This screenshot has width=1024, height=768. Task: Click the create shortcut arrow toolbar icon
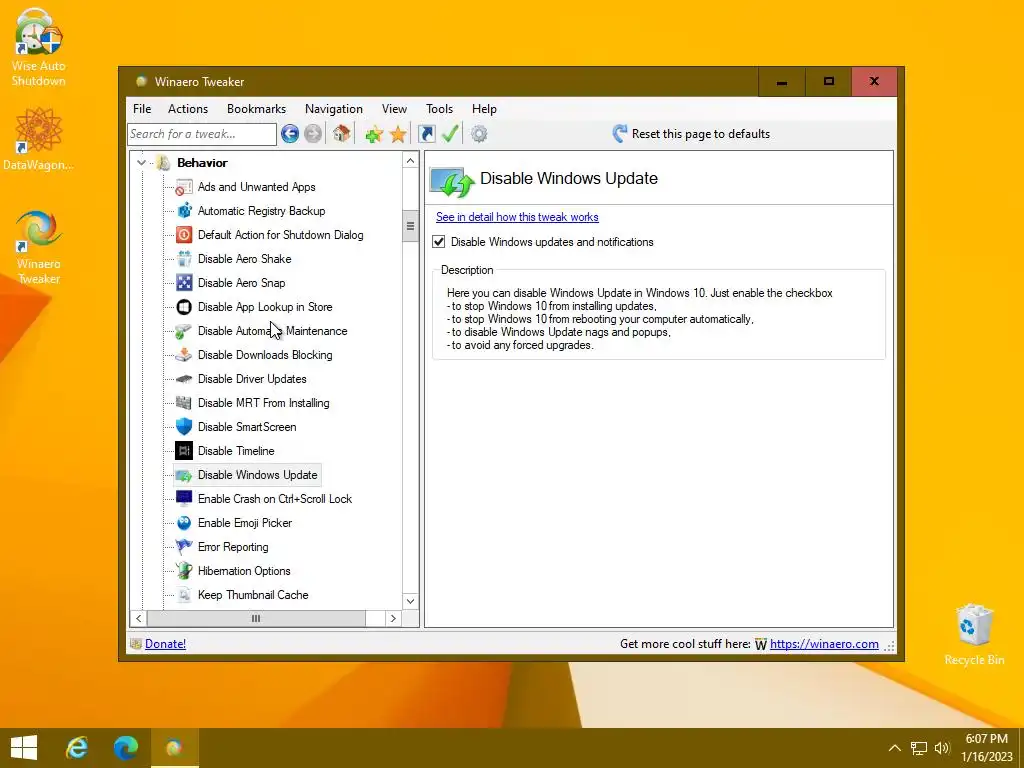(426, 134)
